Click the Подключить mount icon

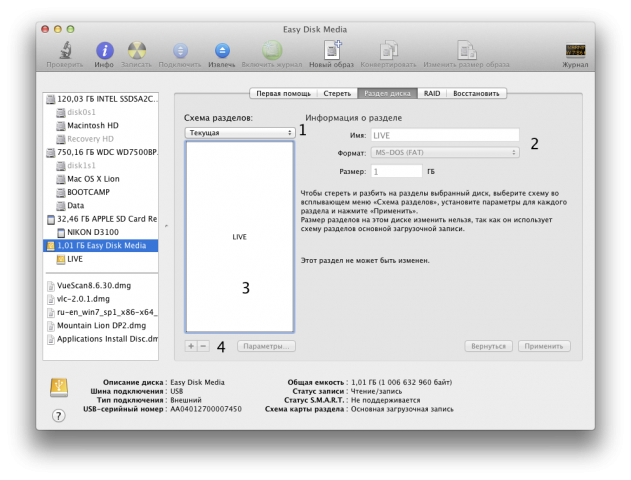[x=180, y=50]
